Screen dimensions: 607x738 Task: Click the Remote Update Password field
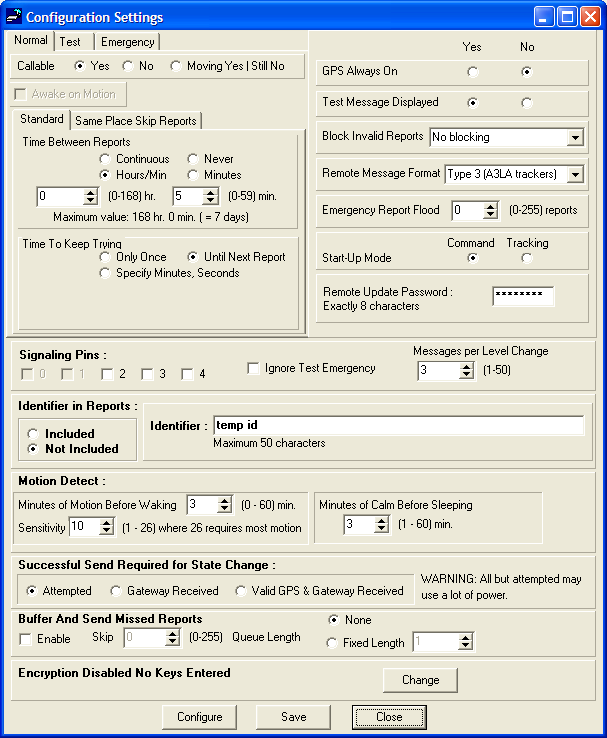pyautogui.click(x=523, y=297)
